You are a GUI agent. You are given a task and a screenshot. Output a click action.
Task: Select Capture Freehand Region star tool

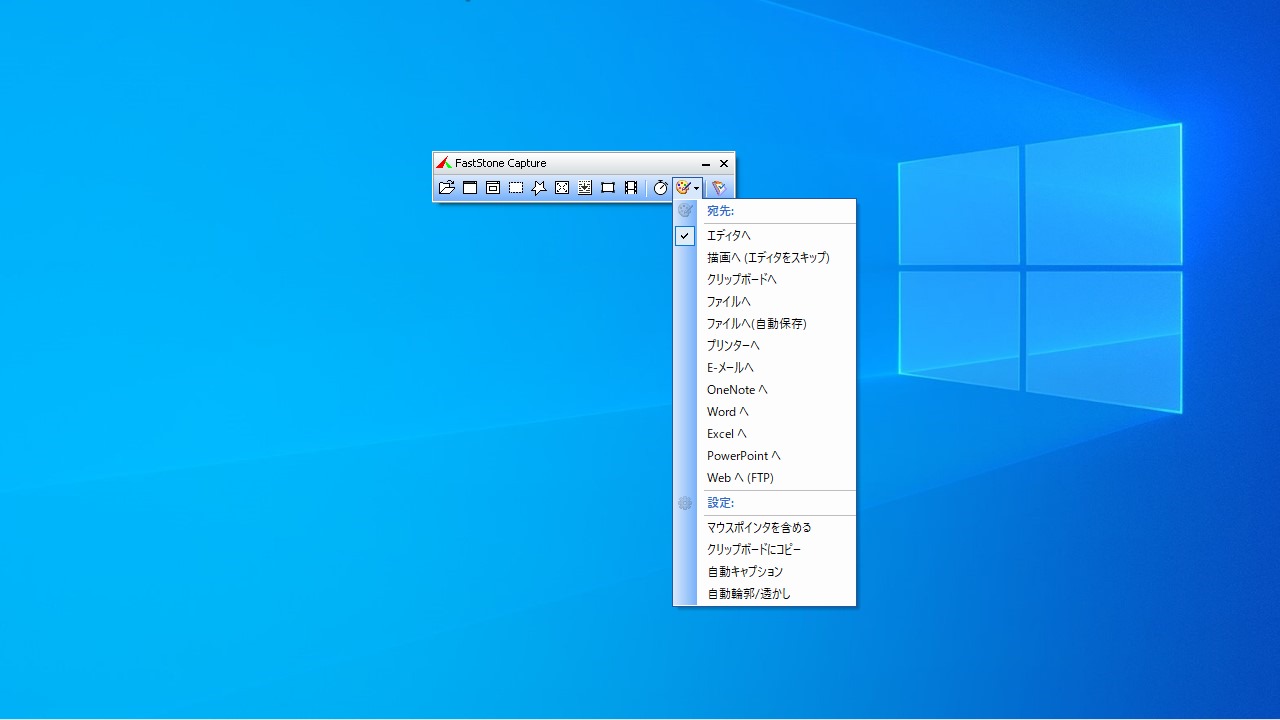pyautogui.click(x=539, y=188)
